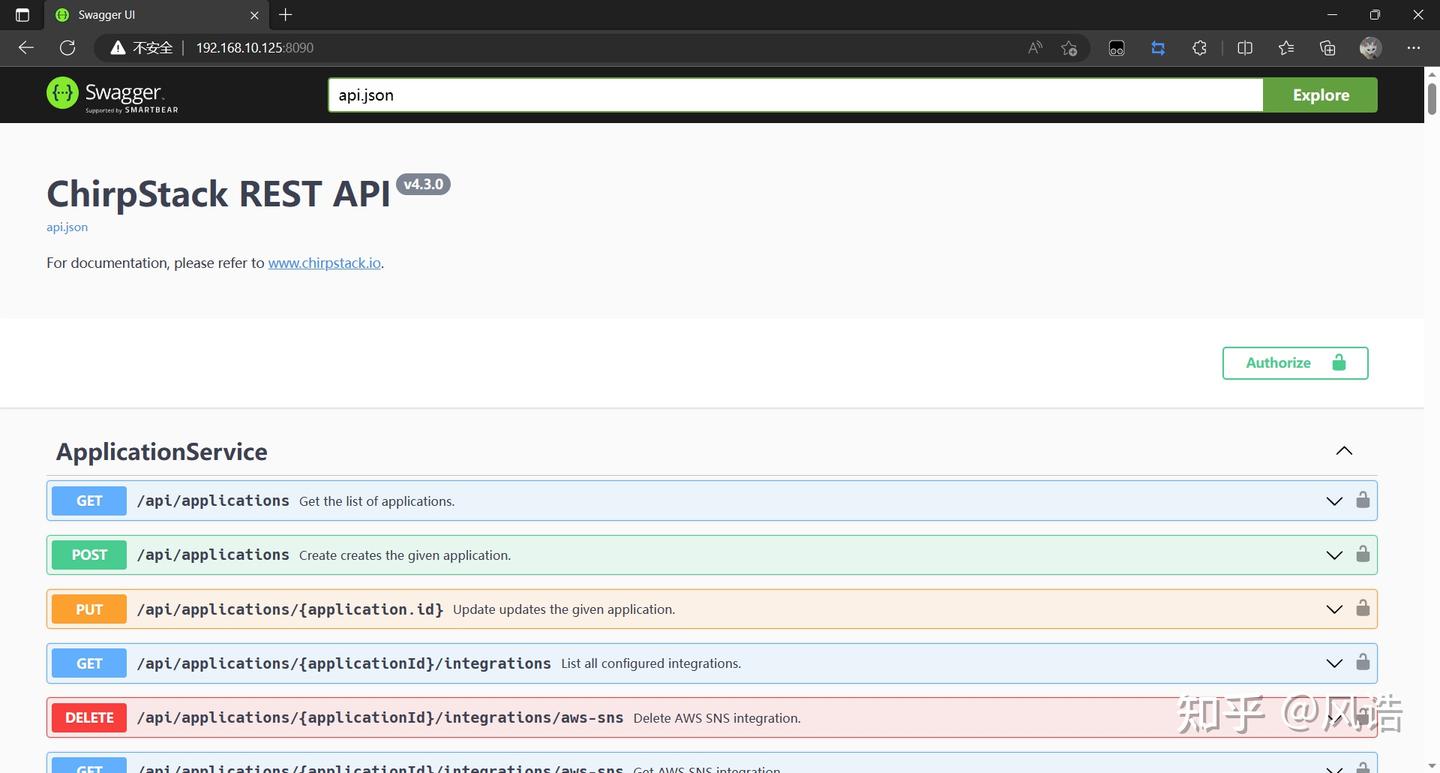Open the Collections icon in the toolbar

coord(1326,47)
